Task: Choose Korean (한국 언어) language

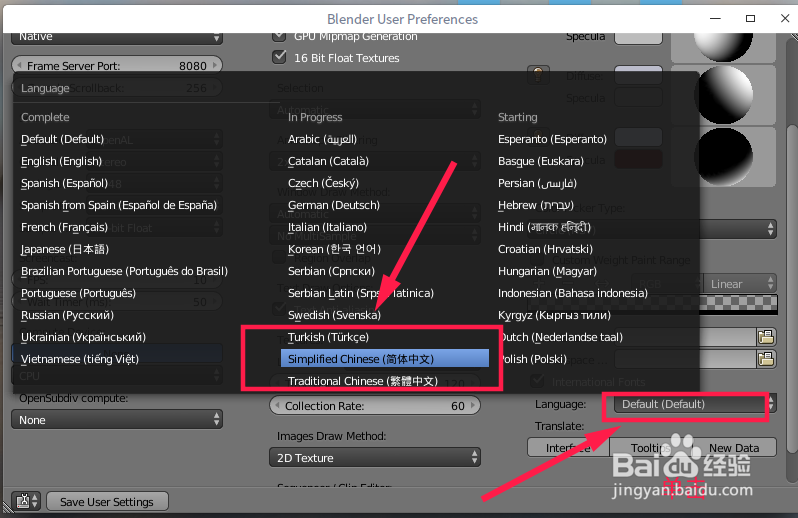Action: click(334, 249)
